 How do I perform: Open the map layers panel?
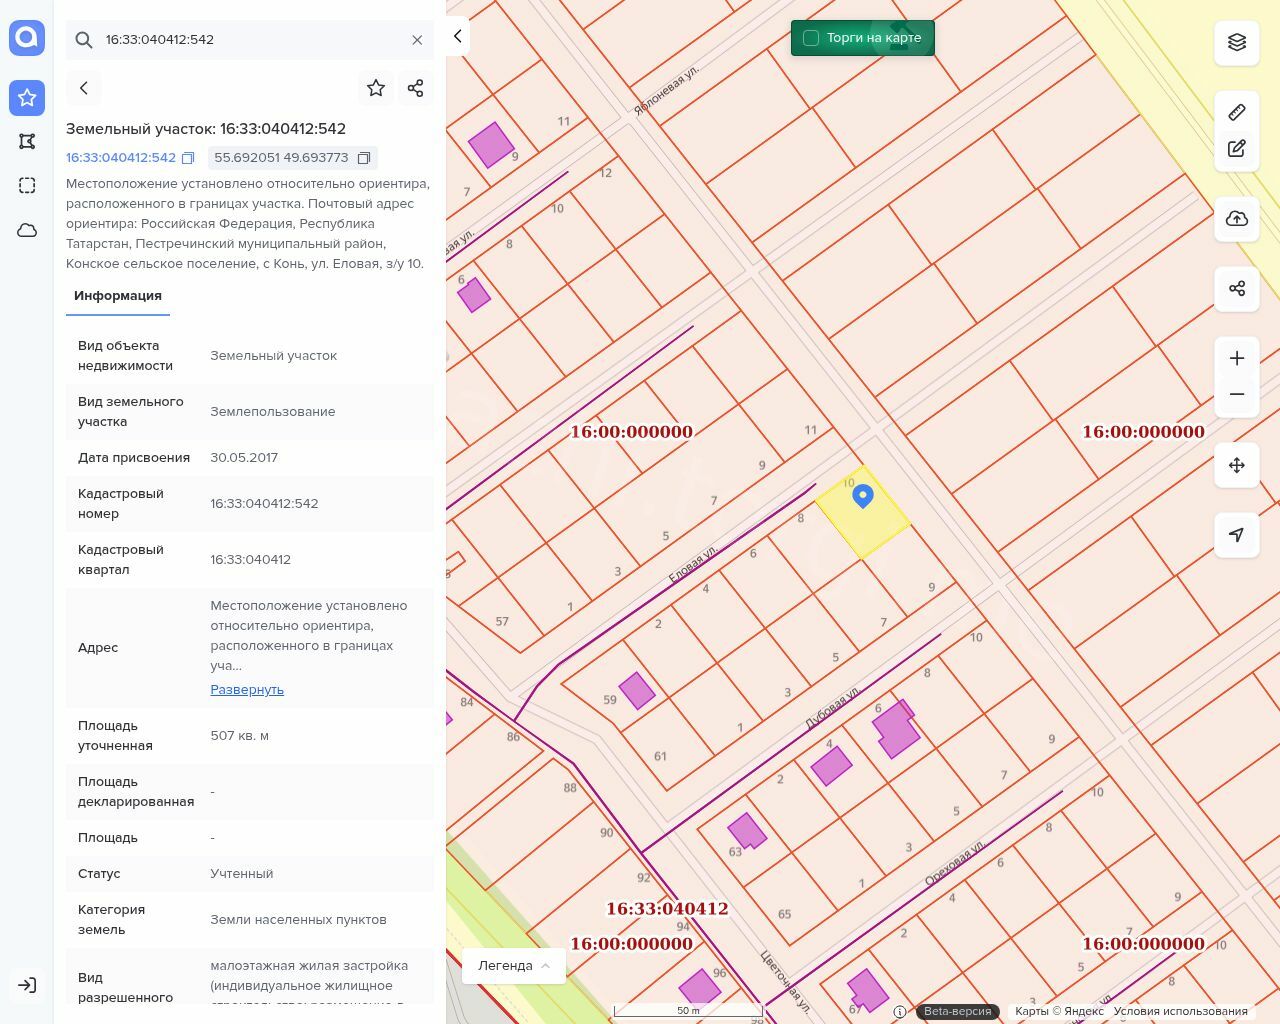(1236, 42)
